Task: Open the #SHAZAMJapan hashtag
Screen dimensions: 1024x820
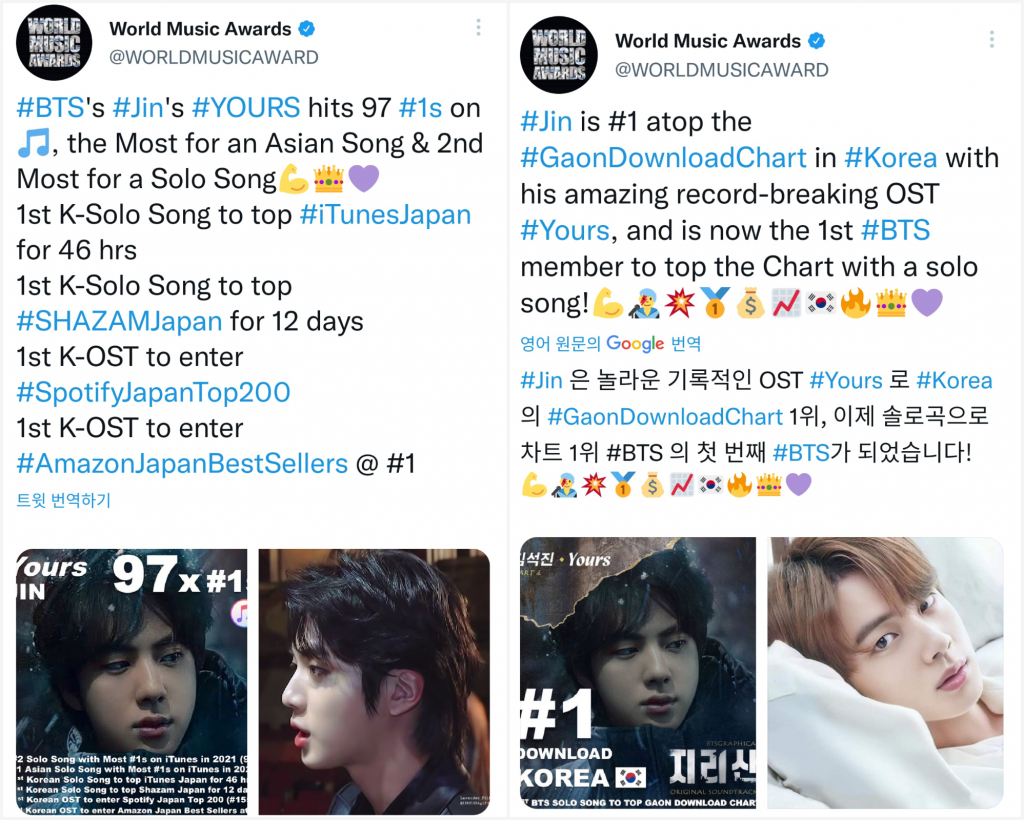Action: (120, 321)
